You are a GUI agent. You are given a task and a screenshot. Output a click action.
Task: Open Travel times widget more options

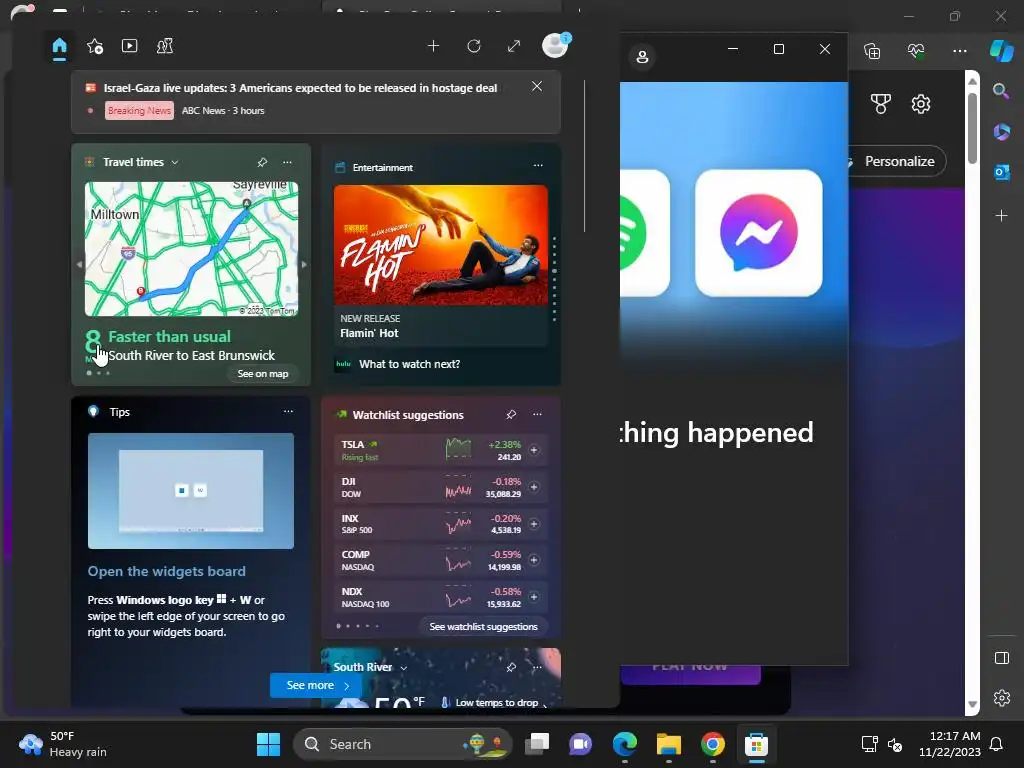click(x=287, y=163)
